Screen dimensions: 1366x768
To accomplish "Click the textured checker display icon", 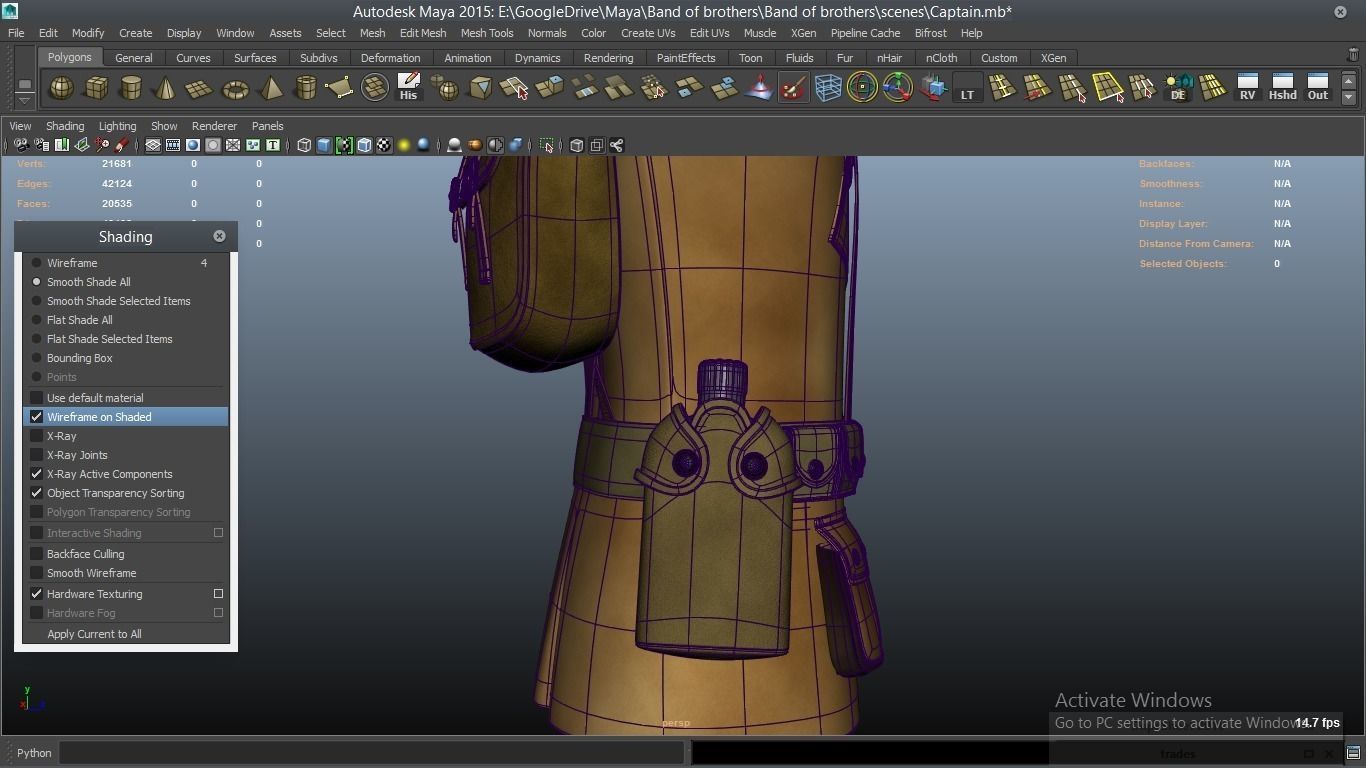I will tap(384, 145).
